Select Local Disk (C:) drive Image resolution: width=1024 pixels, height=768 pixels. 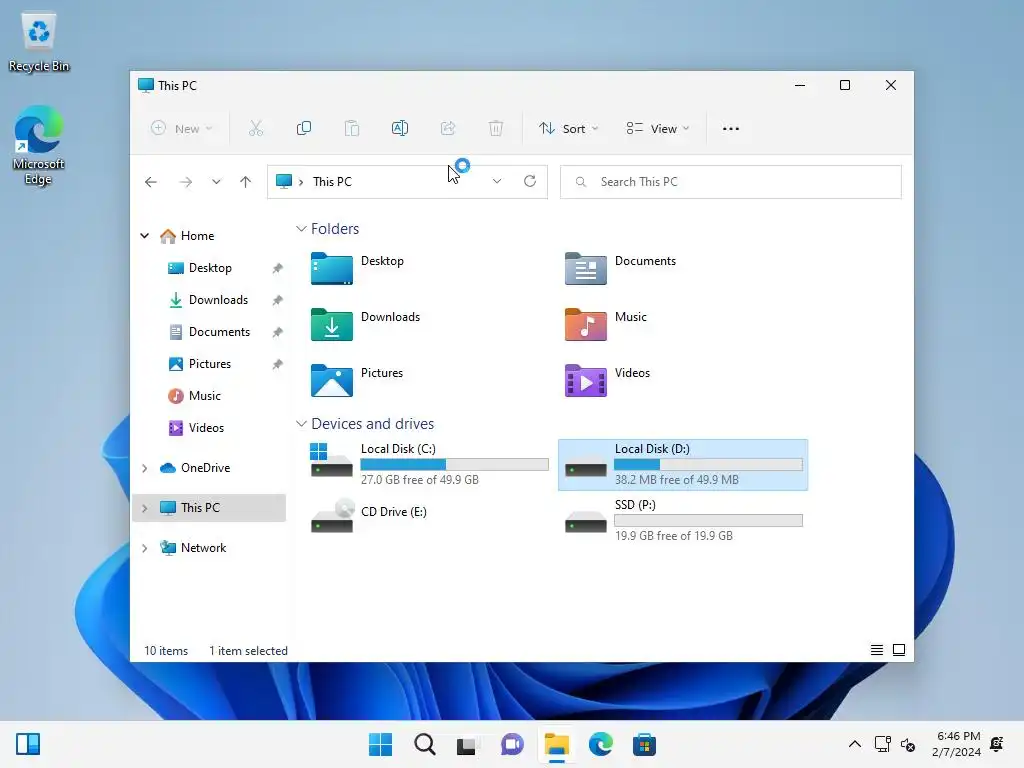[x=429, y=464]
